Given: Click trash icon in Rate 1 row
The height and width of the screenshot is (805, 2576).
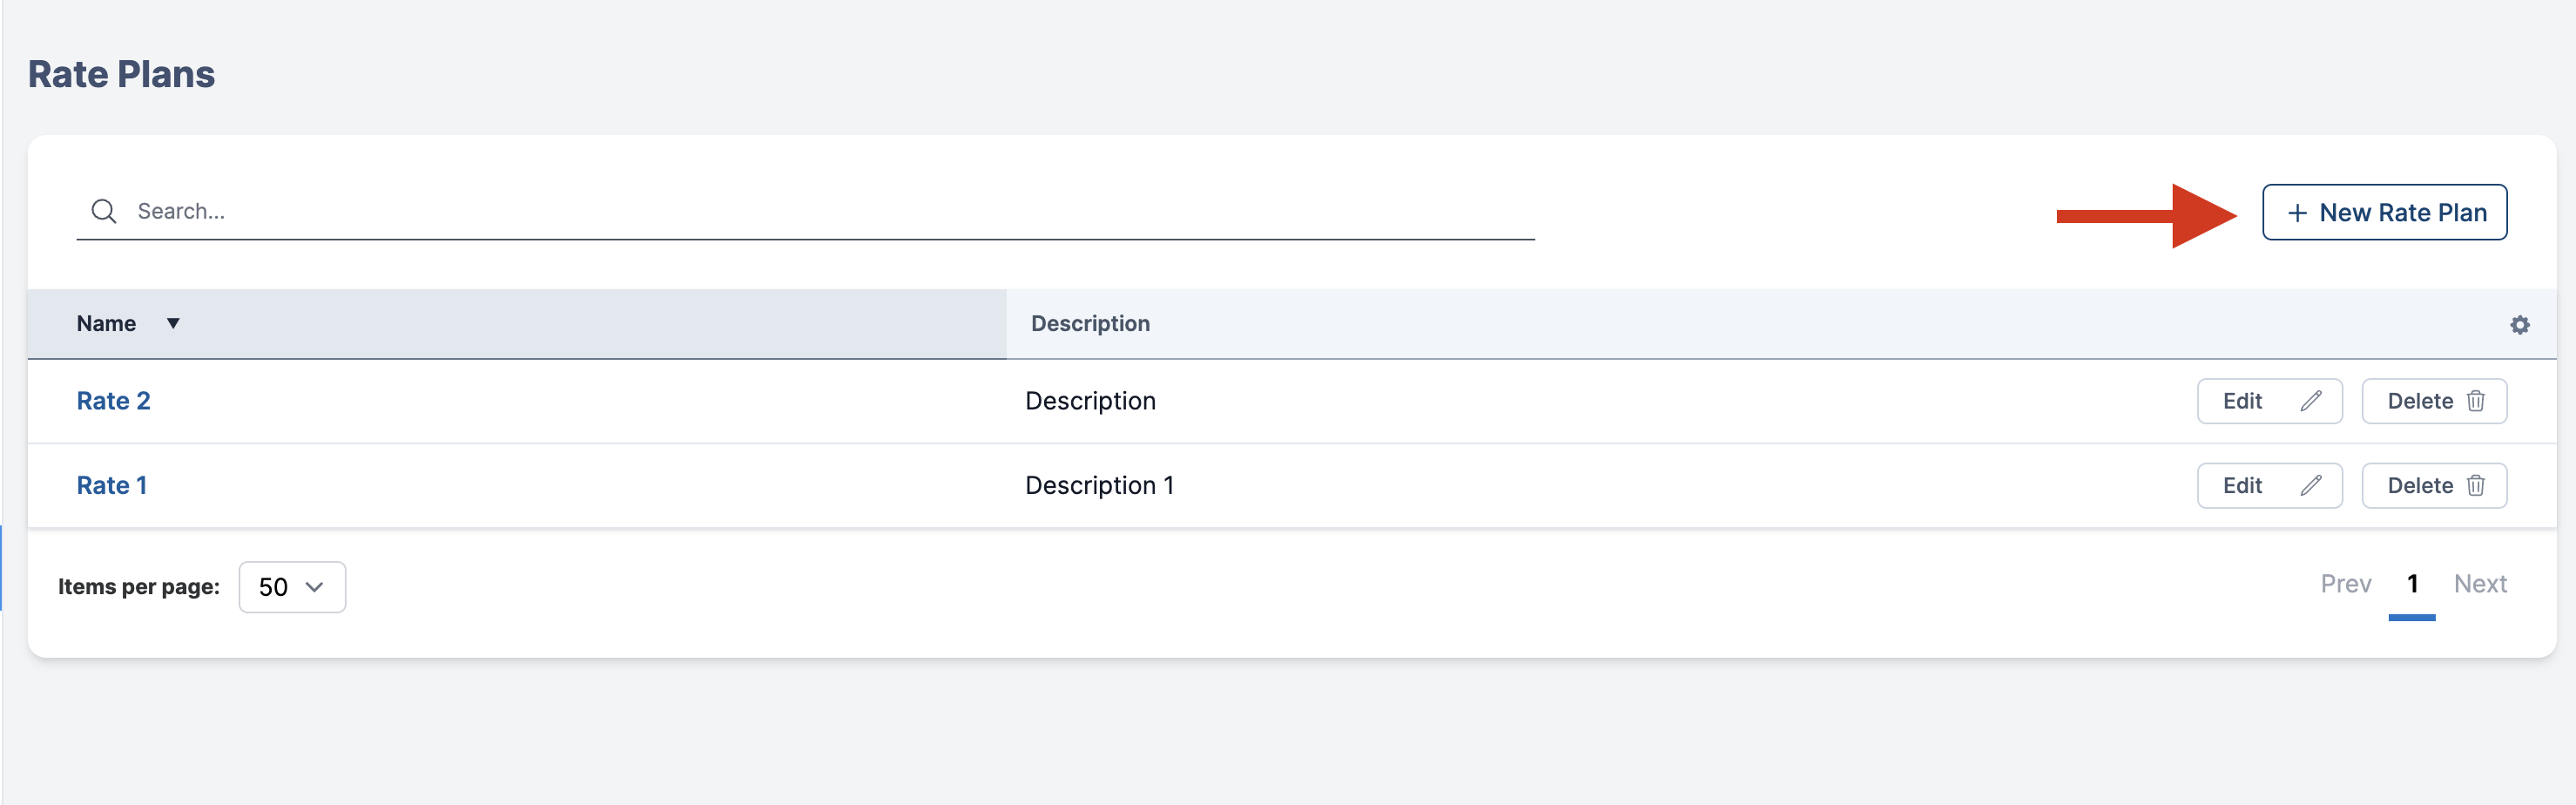Looking at the screenshot, I should coord(2475,485).
